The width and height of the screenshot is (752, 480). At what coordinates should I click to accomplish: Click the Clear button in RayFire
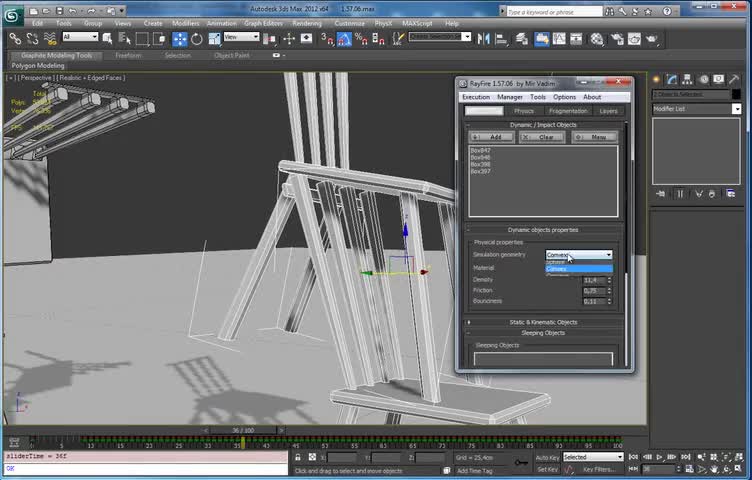point(543,137)
